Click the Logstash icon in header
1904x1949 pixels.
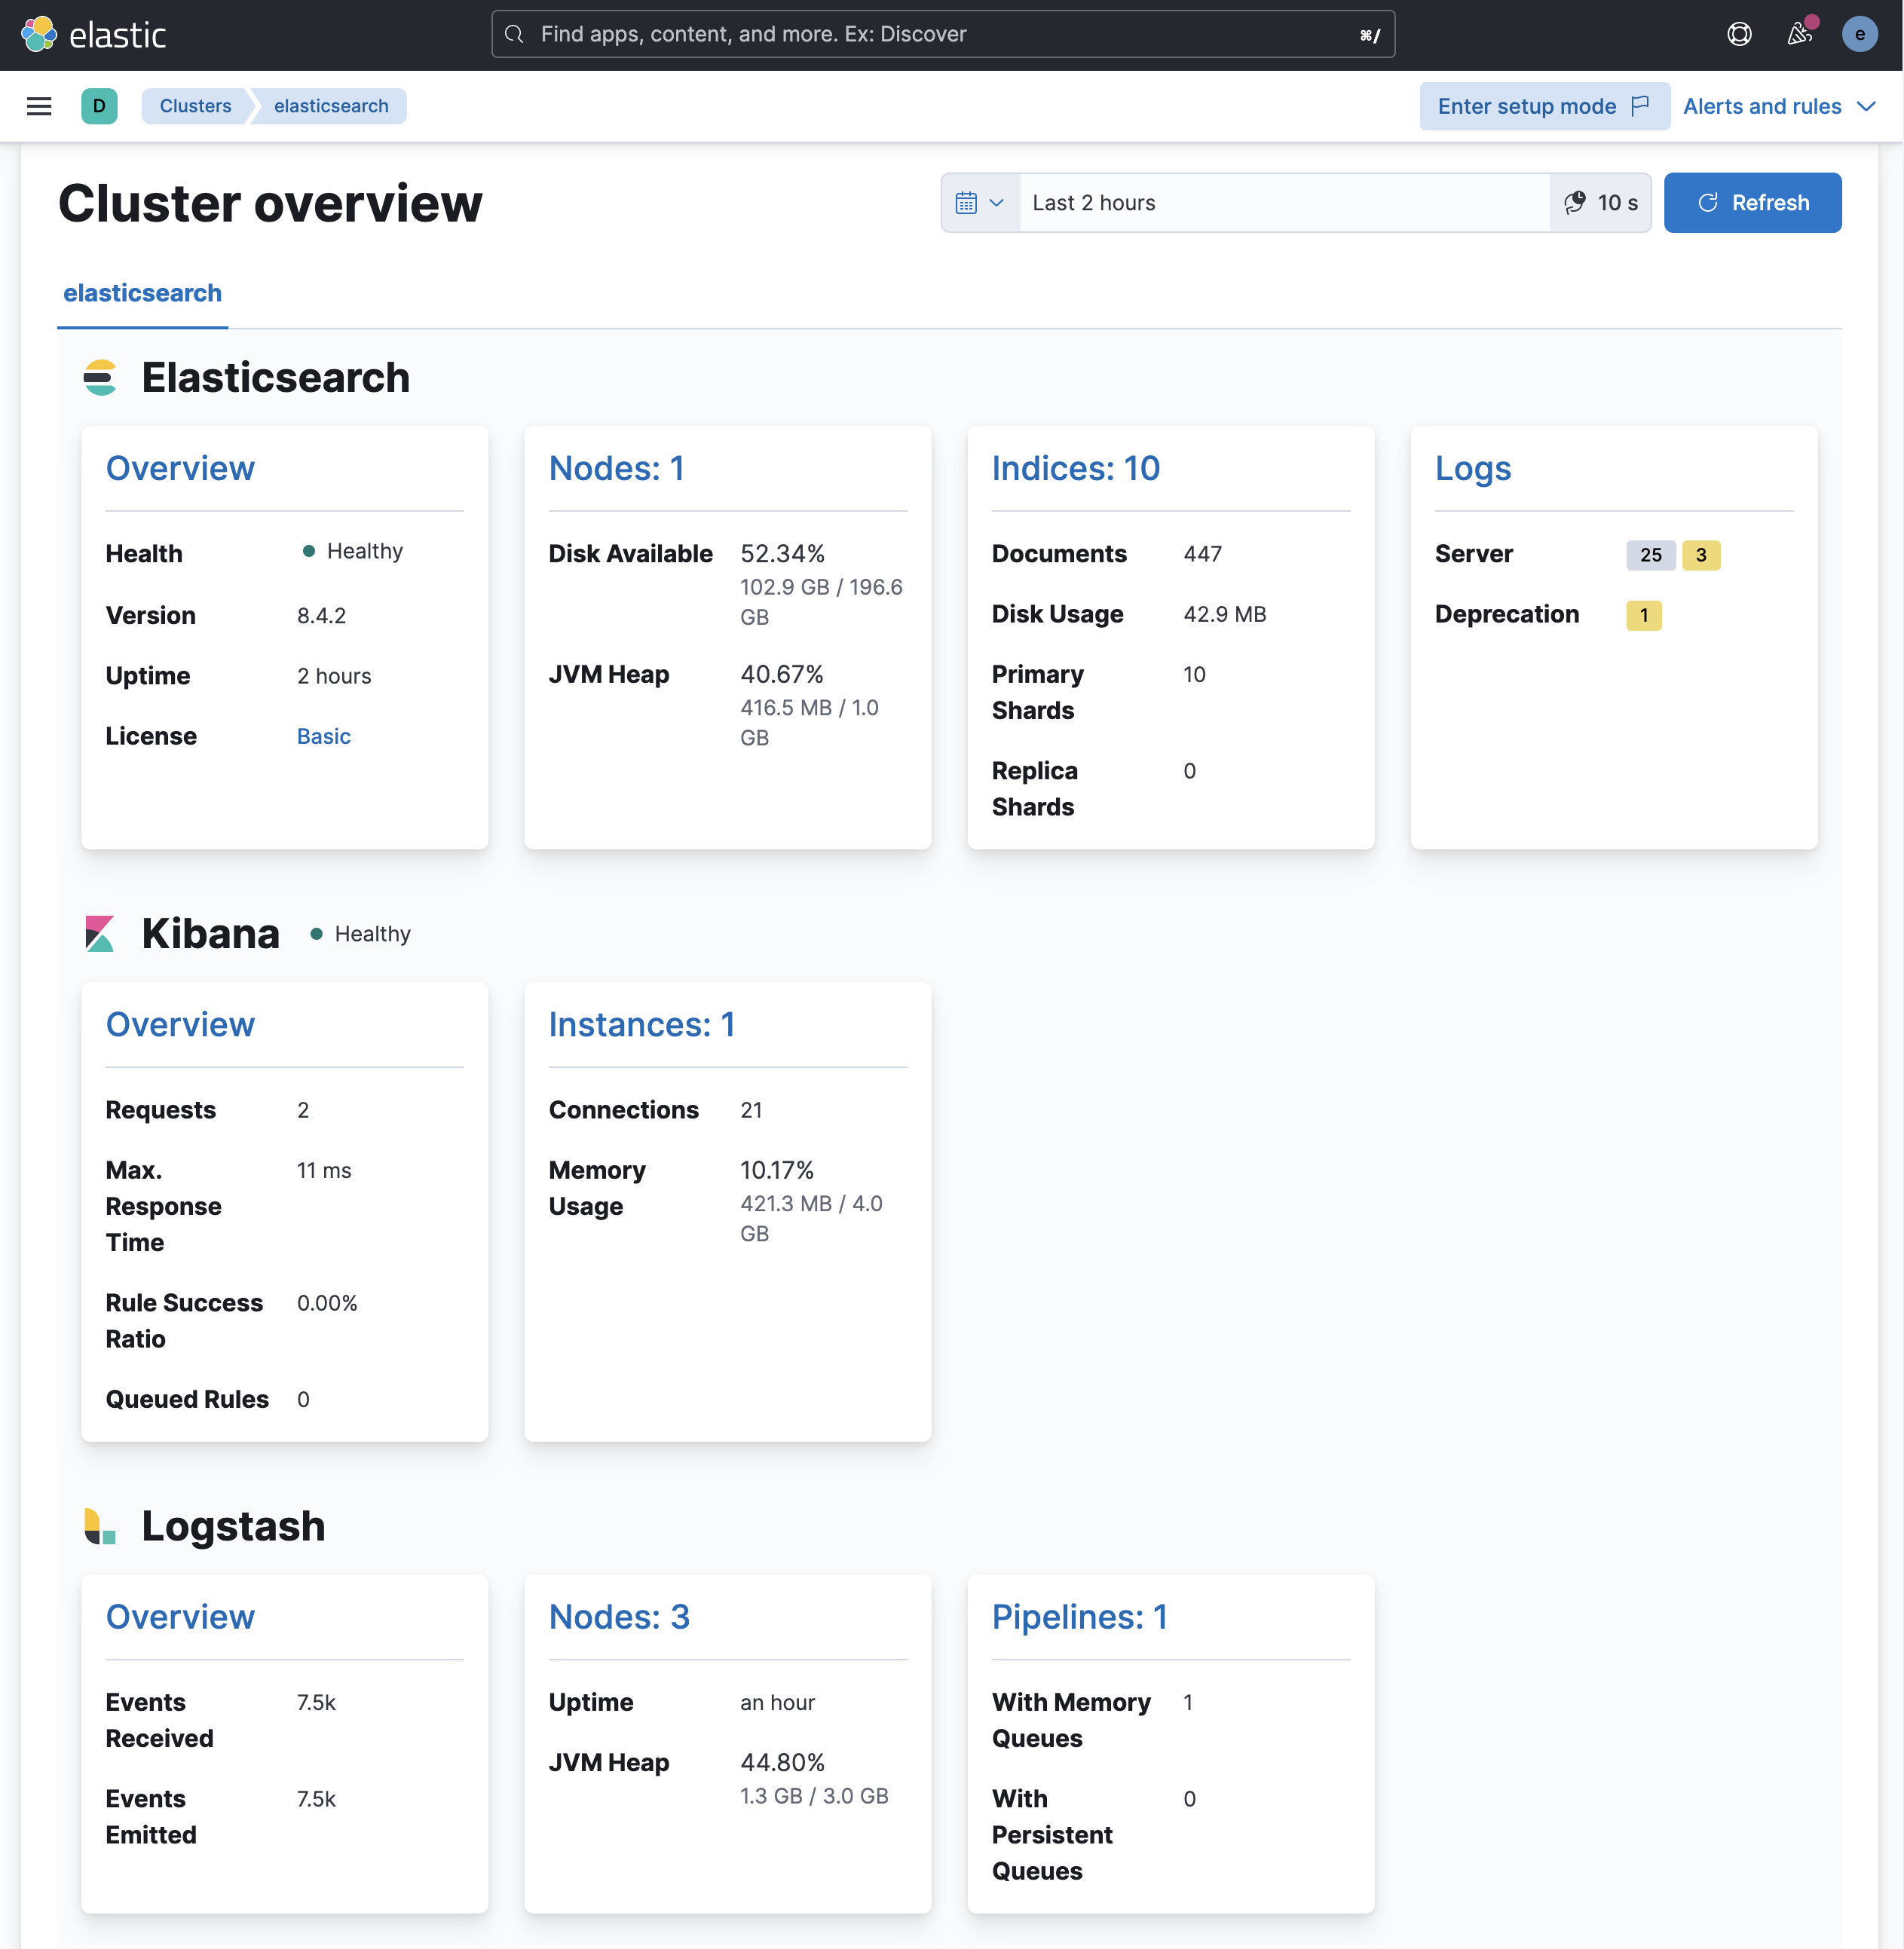click(99, 1525)
